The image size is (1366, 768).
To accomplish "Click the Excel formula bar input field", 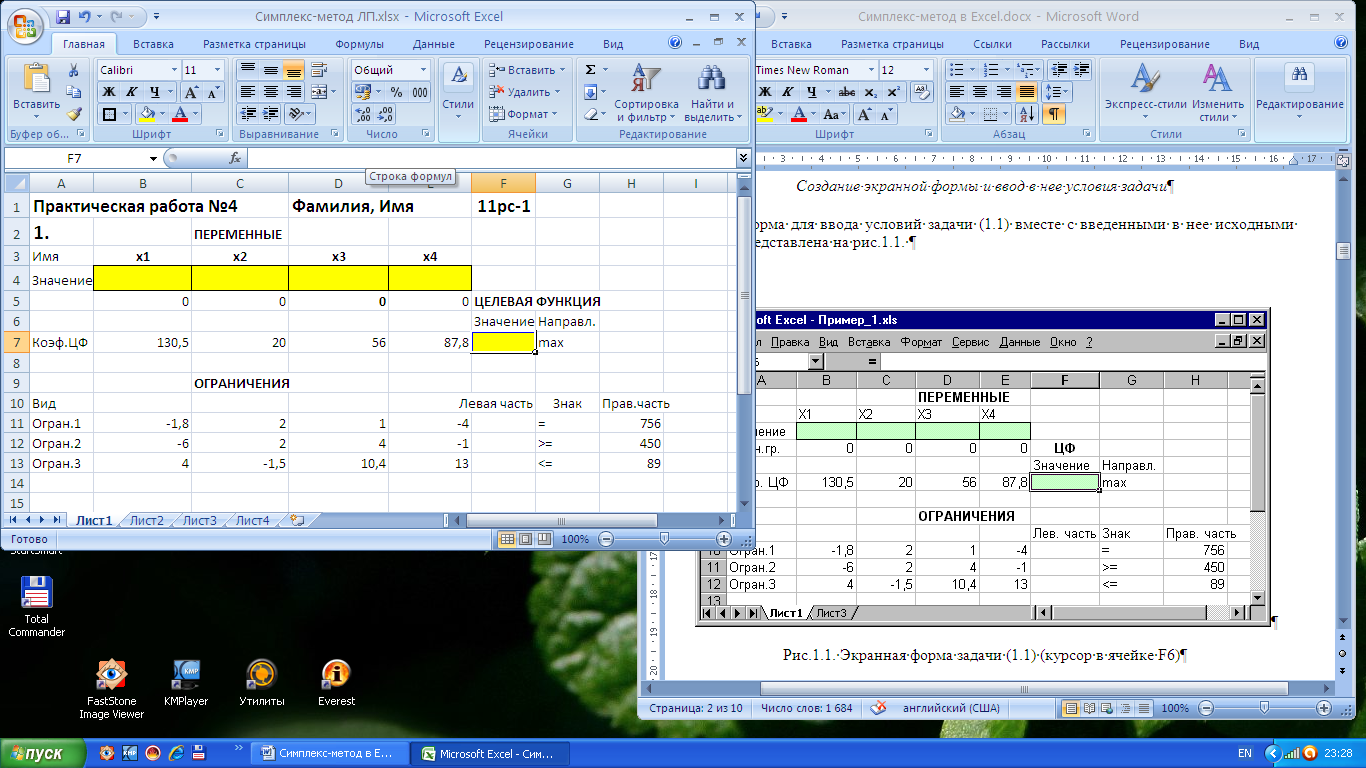I will coord(491,158).
